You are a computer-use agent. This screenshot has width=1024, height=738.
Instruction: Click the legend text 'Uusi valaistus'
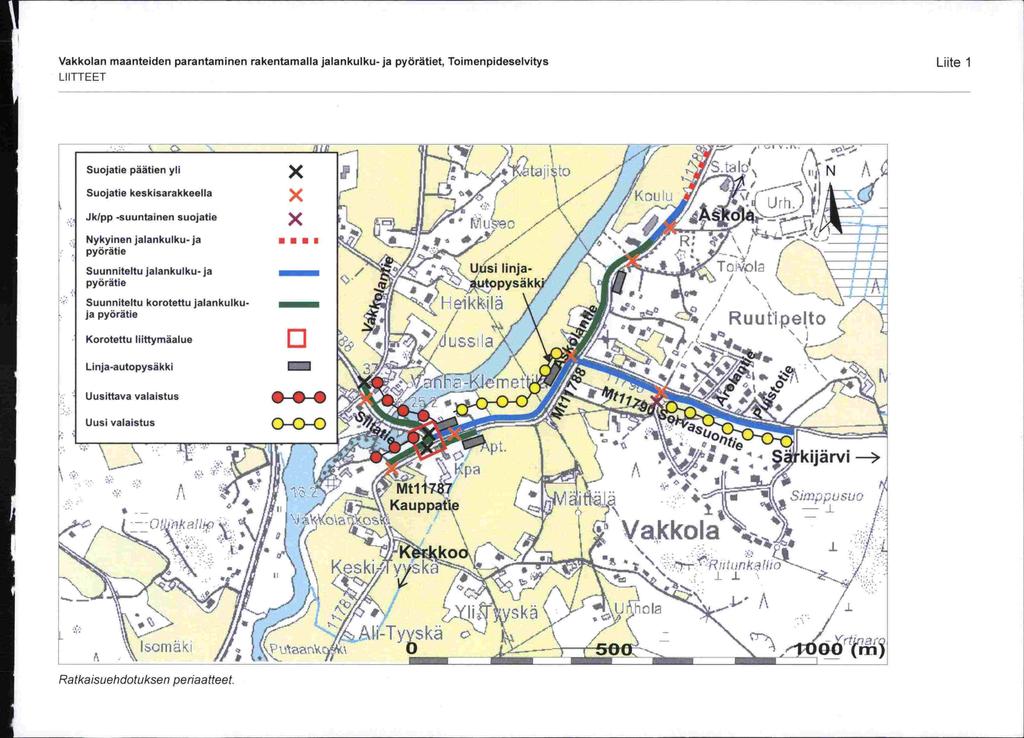120,423
